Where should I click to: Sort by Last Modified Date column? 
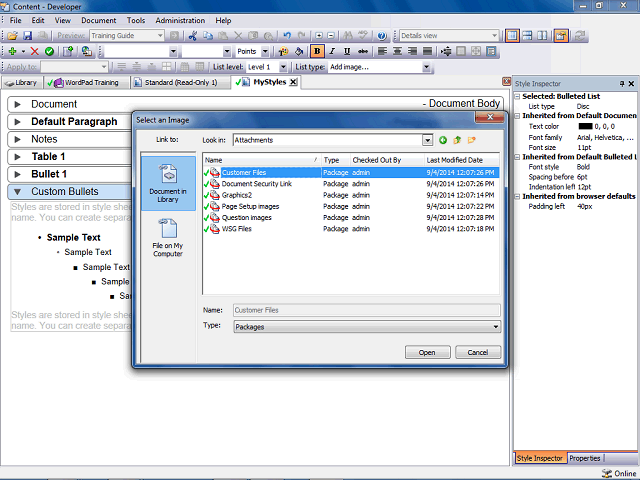pyautogui.click(x=461, y=160)
